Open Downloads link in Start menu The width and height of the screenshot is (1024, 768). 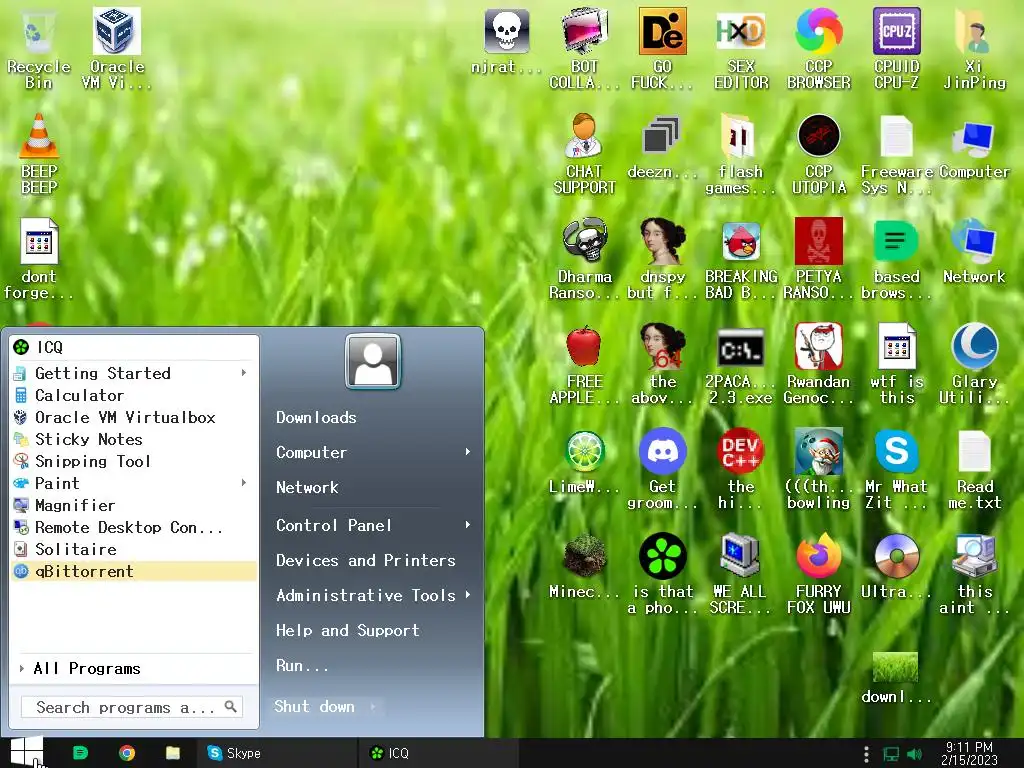pos(316,417)
